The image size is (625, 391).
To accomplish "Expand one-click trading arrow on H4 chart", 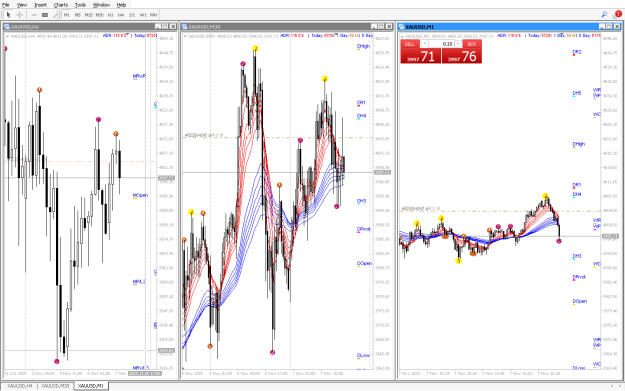I will pos(8,36).
